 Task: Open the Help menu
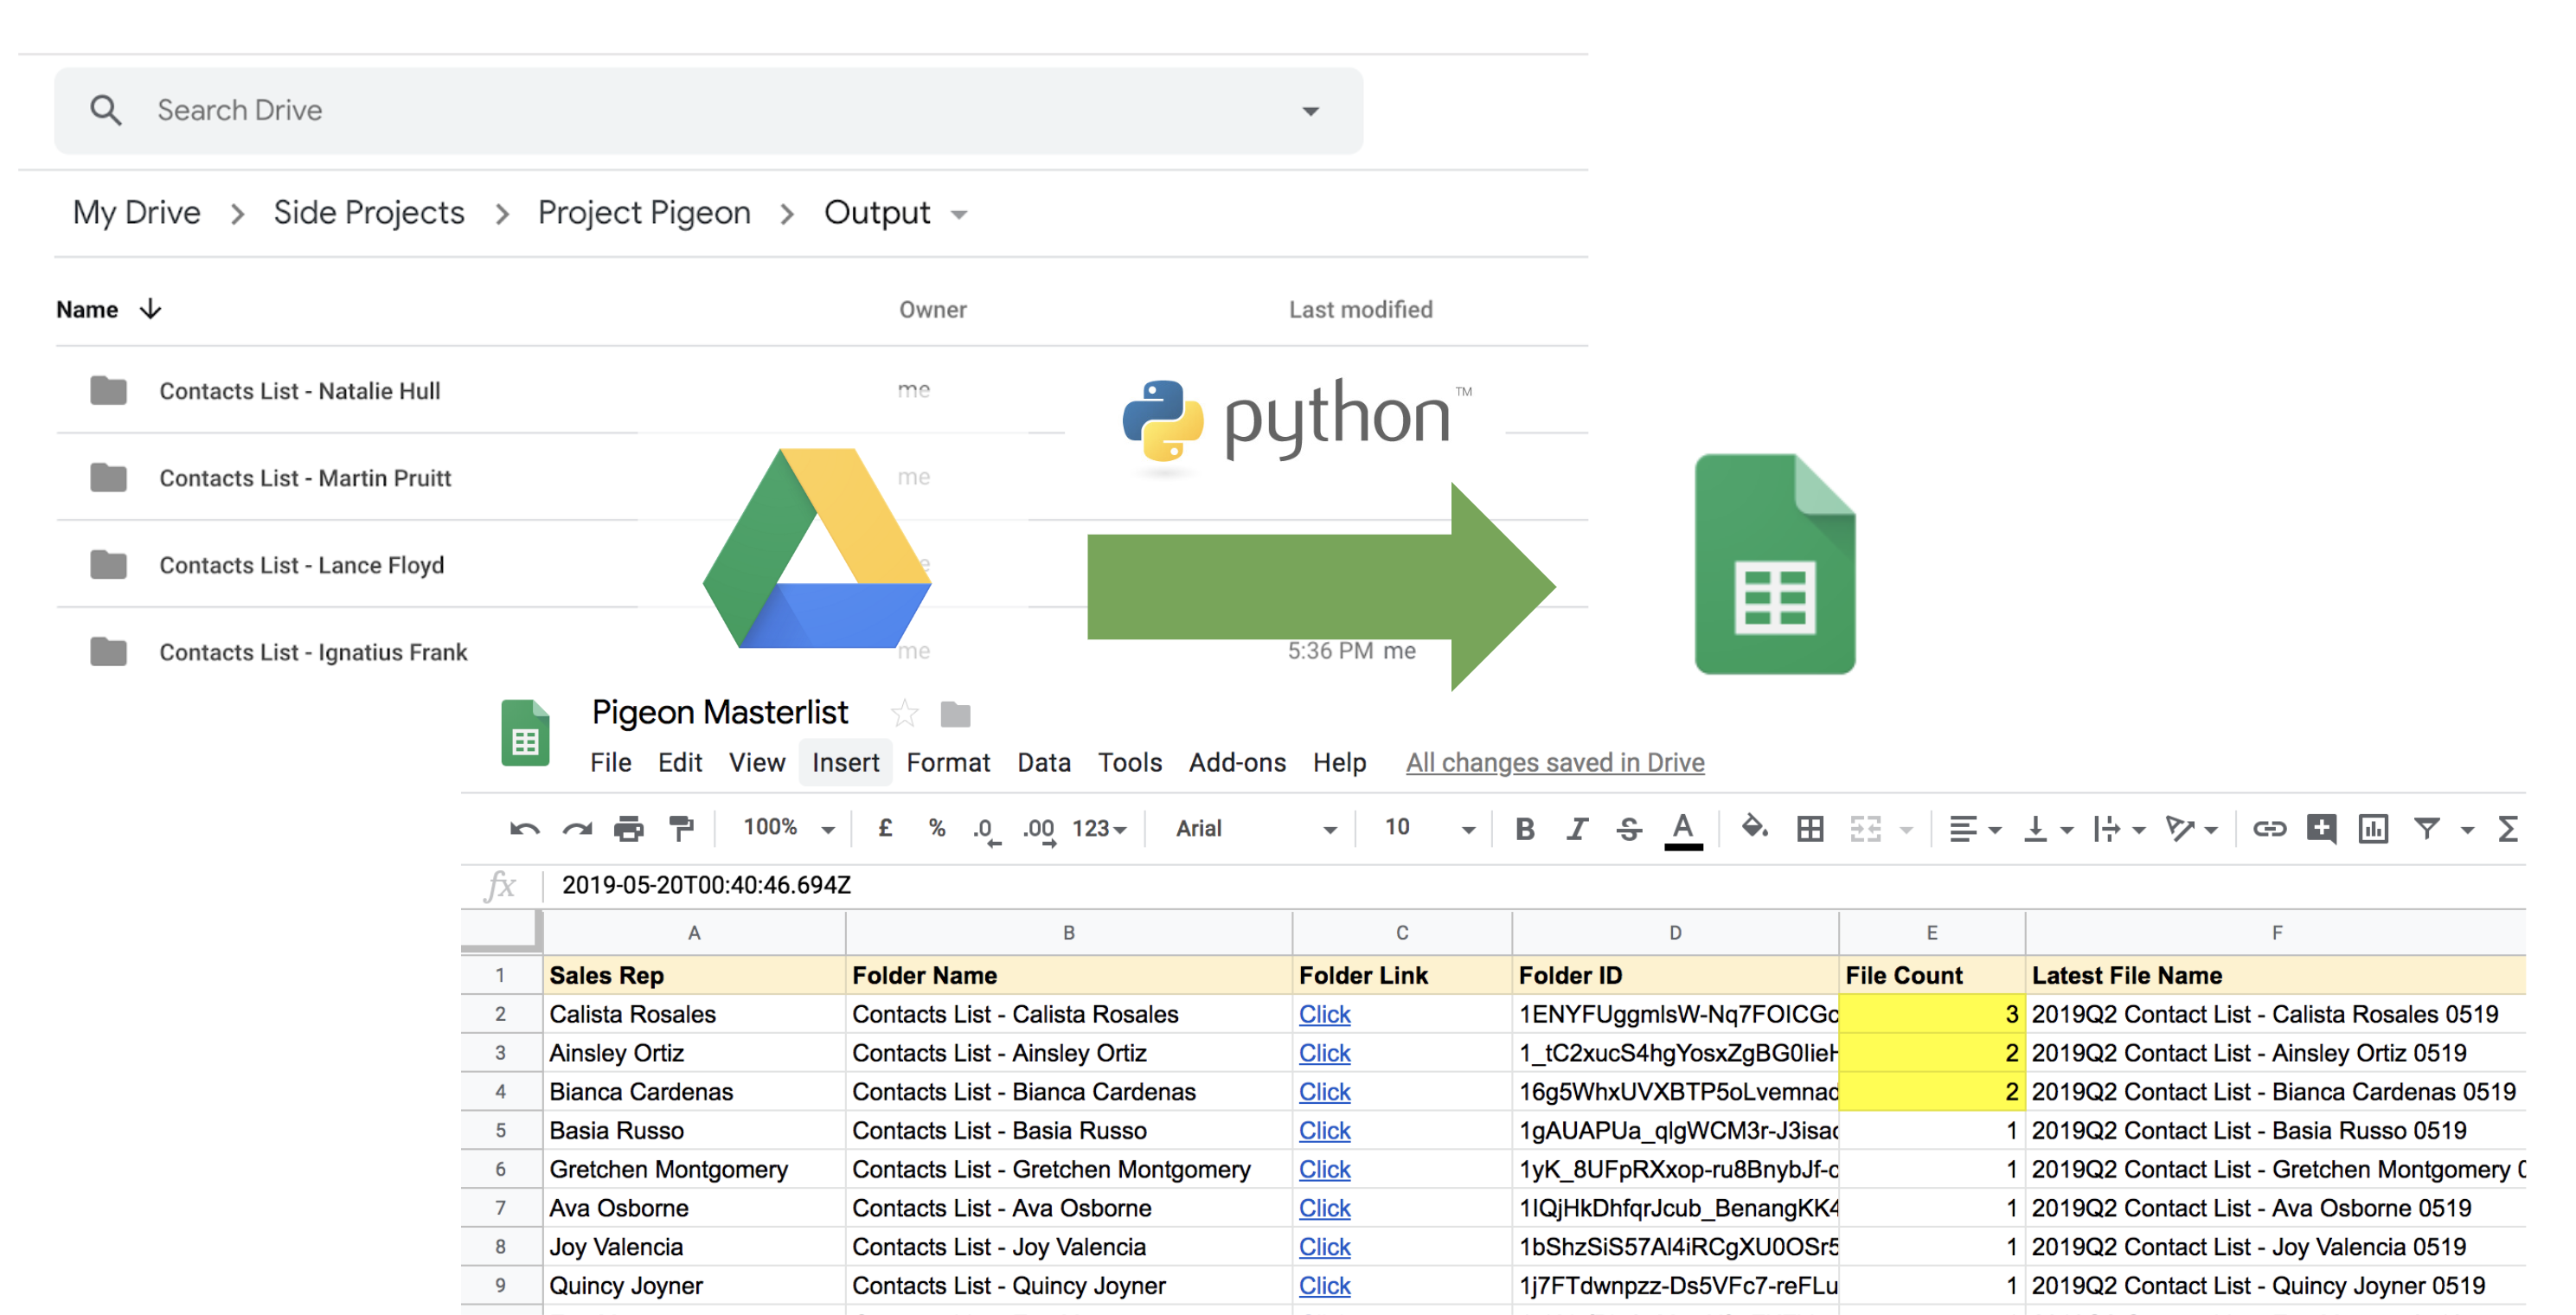tap(1339, 762)
